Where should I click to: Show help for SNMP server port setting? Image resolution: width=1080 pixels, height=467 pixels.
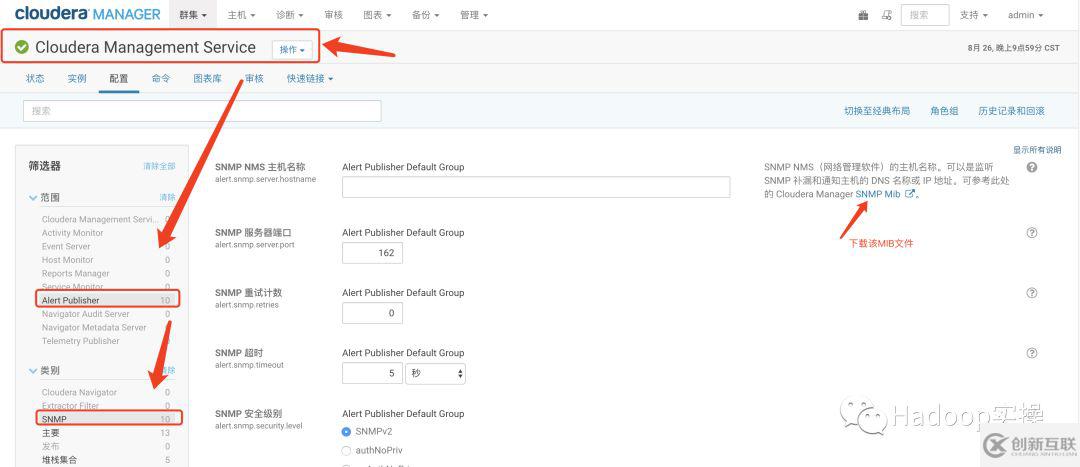[x=1032, y=233]
